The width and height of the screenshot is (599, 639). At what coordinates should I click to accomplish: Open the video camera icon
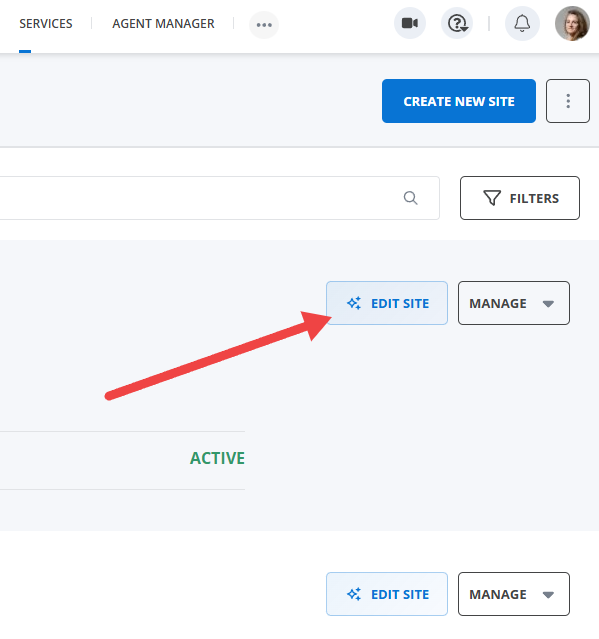tap(410, 23)
